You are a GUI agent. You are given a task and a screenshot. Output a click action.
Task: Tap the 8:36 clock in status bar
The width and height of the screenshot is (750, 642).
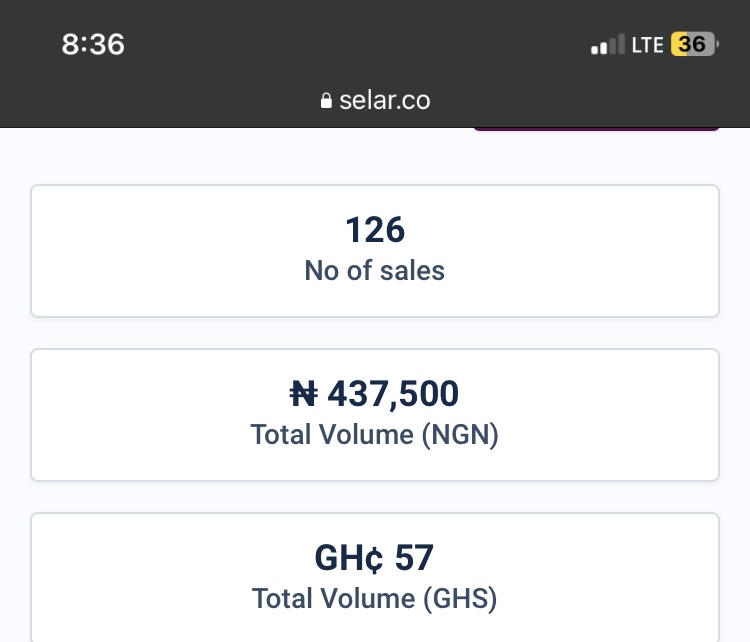tap(93, 44)
